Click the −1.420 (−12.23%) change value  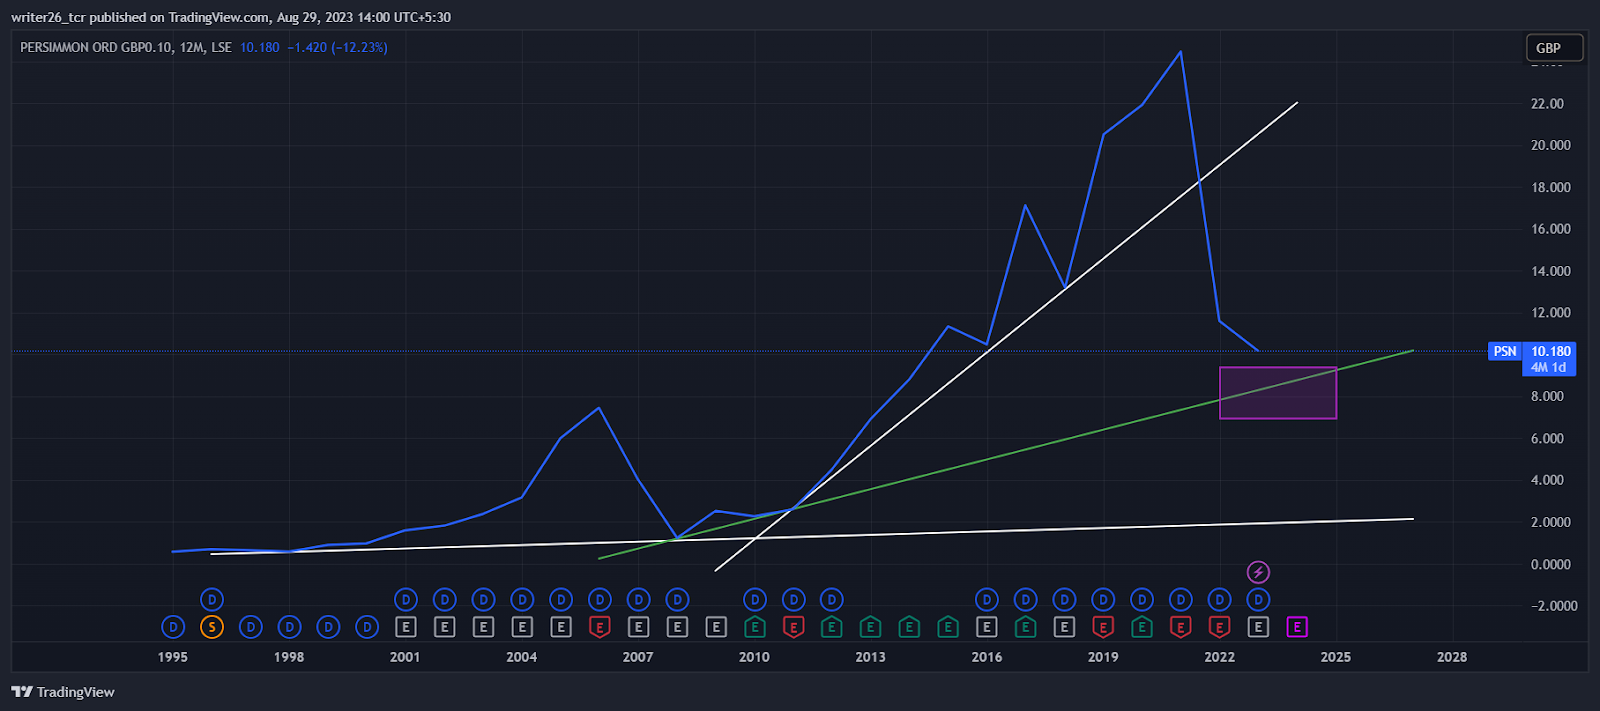[x=337, y=47]
